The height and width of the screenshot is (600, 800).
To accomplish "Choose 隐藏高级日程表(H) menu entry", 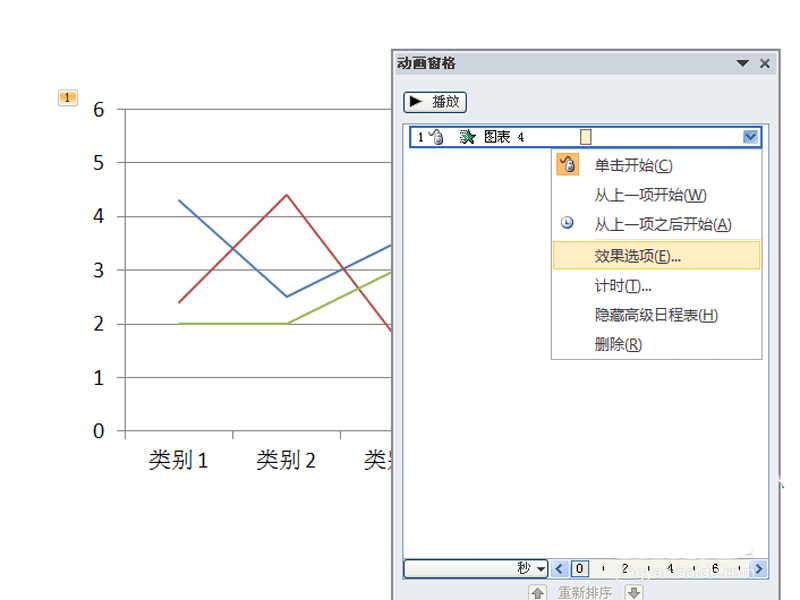I will (x=657, y=315).
